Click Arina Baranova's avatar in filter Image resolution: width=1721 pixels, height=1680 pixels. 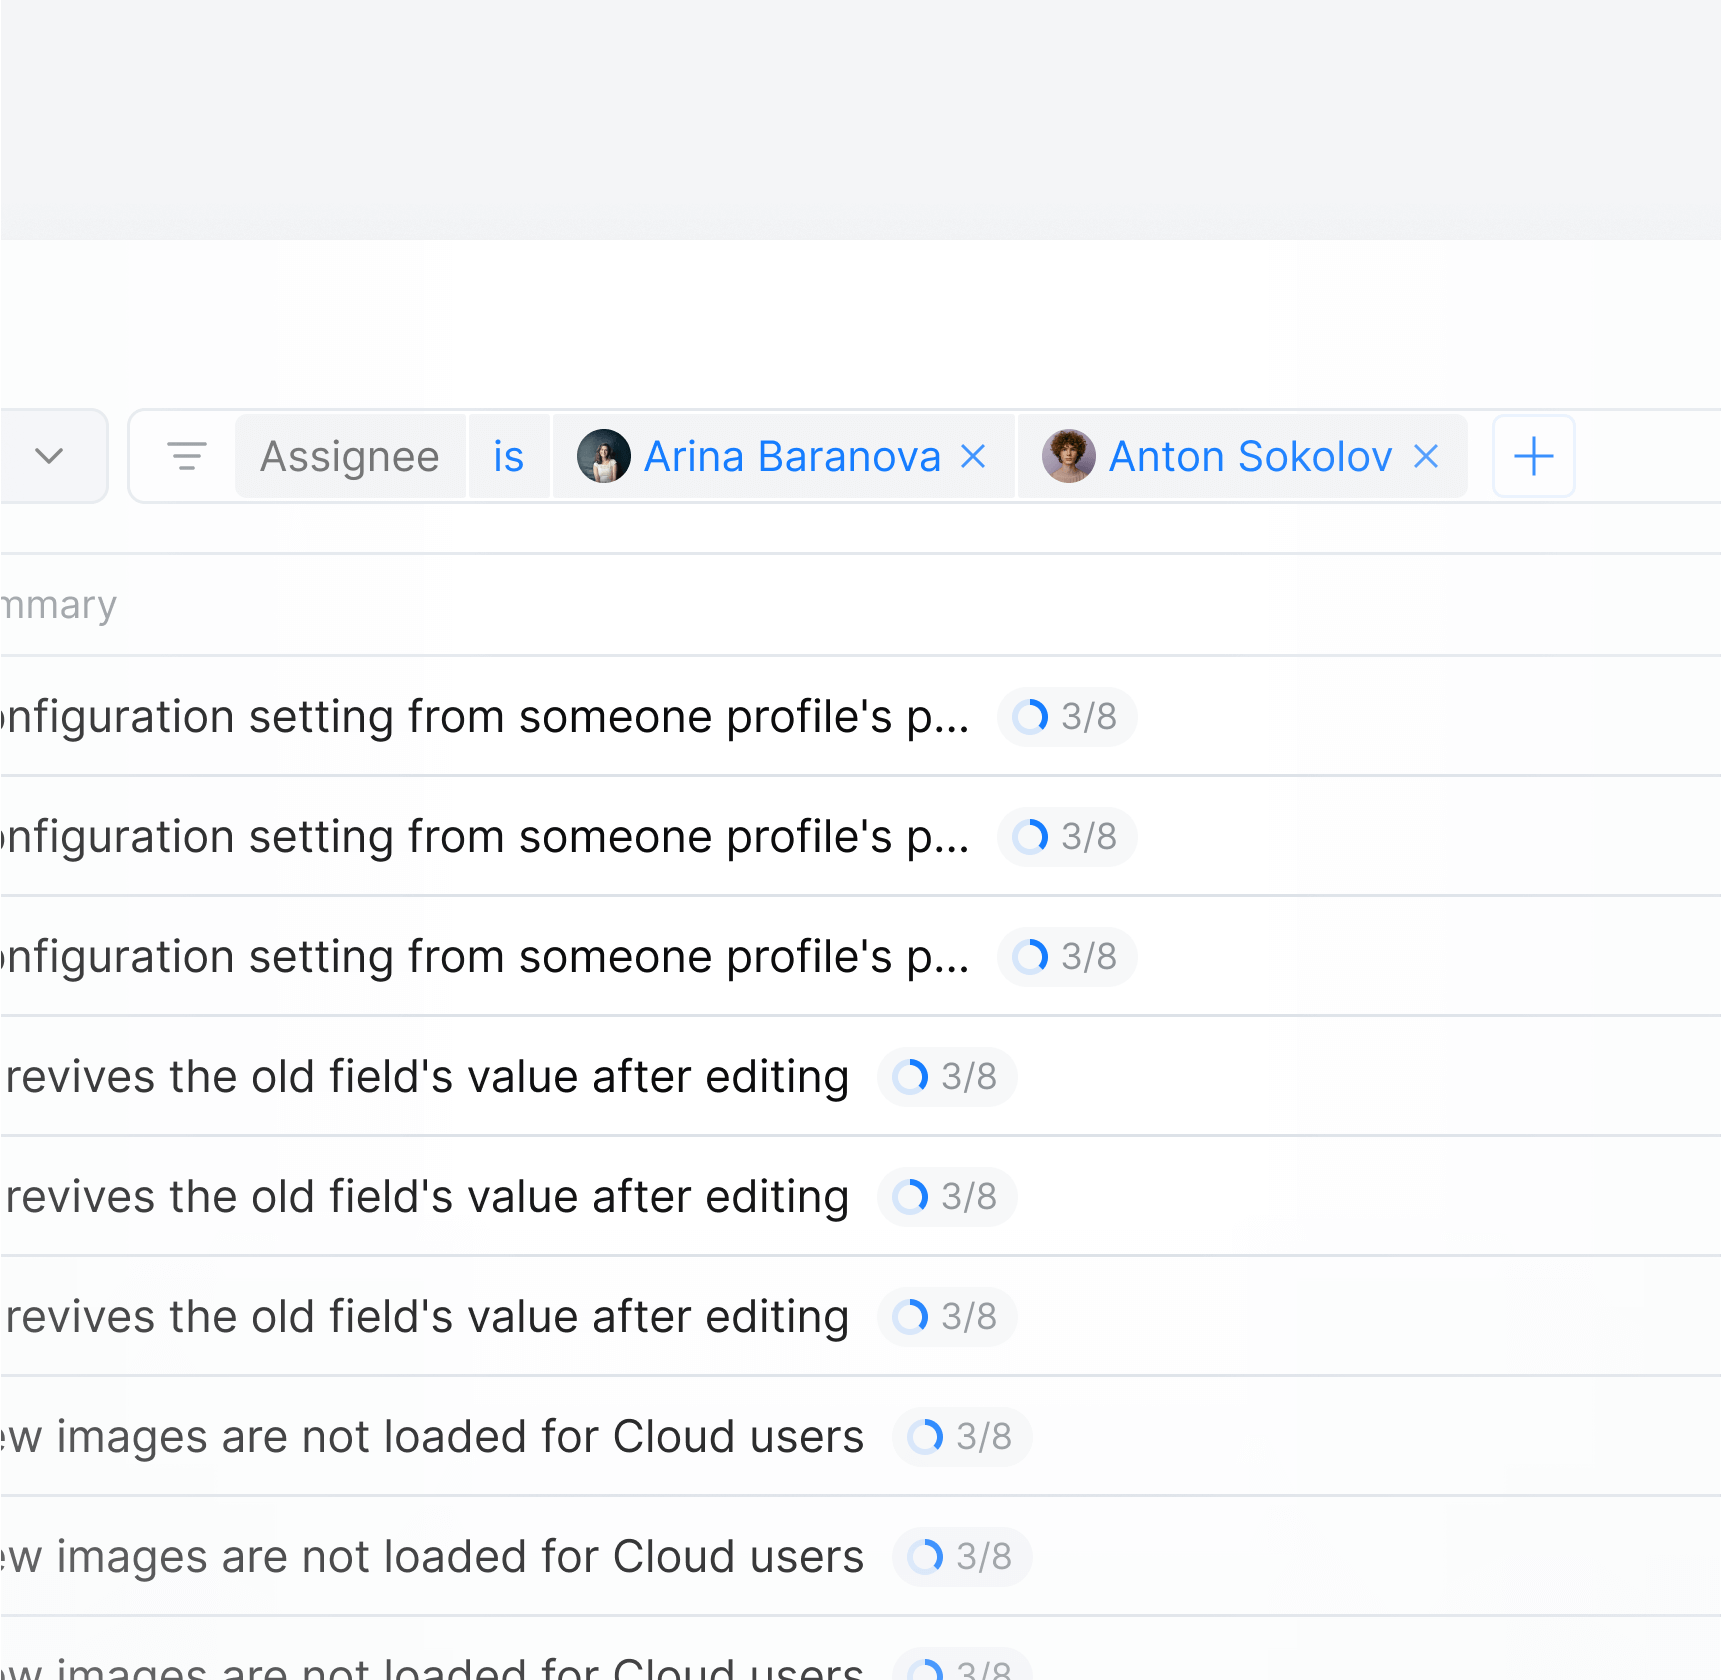[x=603, y=457]
